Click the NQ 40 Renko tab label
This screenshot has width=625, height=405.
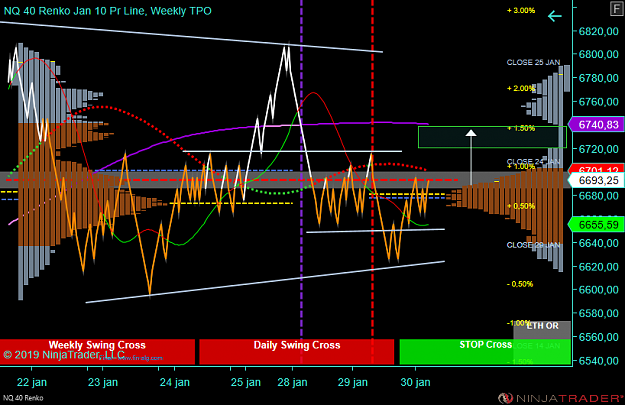pyautogui.click(x=23, y=398)
